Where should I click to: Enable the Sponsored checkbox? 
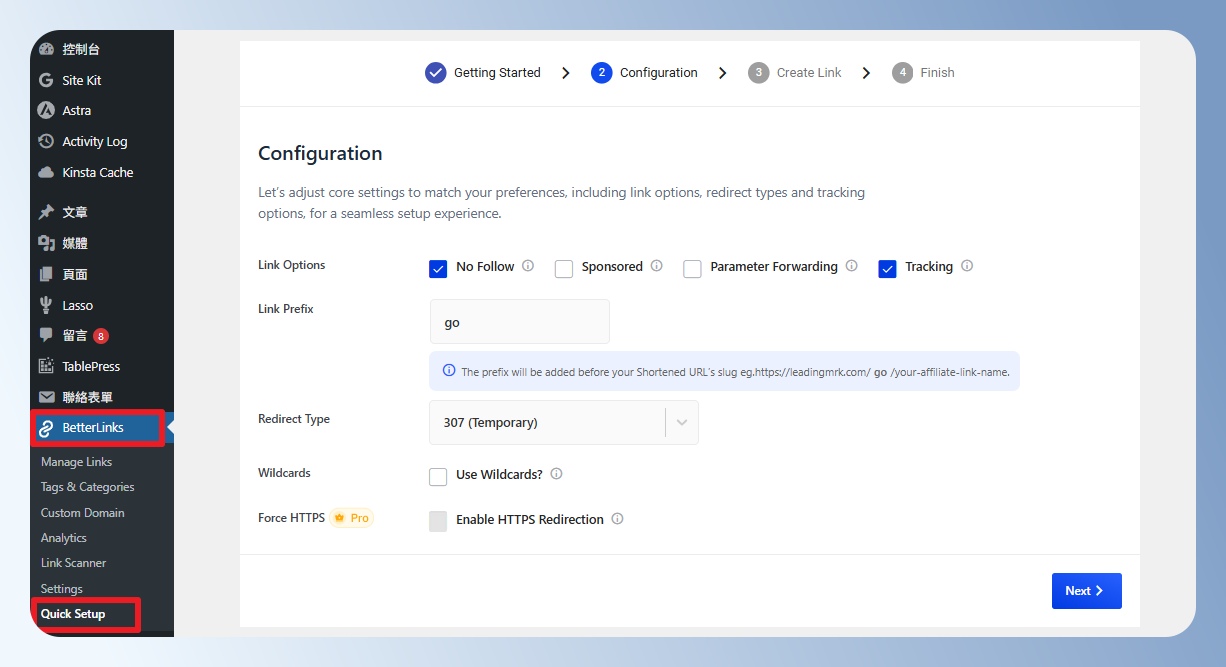coord(564,268)
